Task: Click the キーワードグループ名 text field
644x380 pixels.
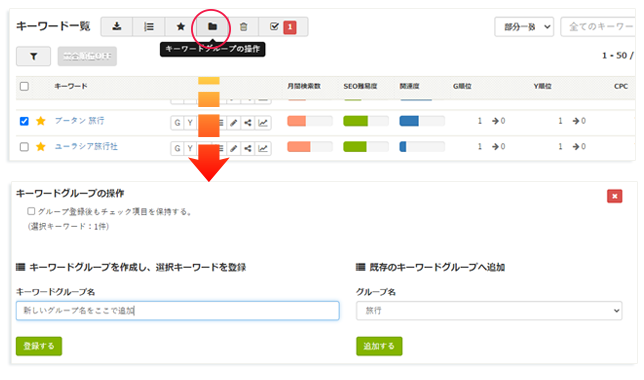Action: (177, 311)
